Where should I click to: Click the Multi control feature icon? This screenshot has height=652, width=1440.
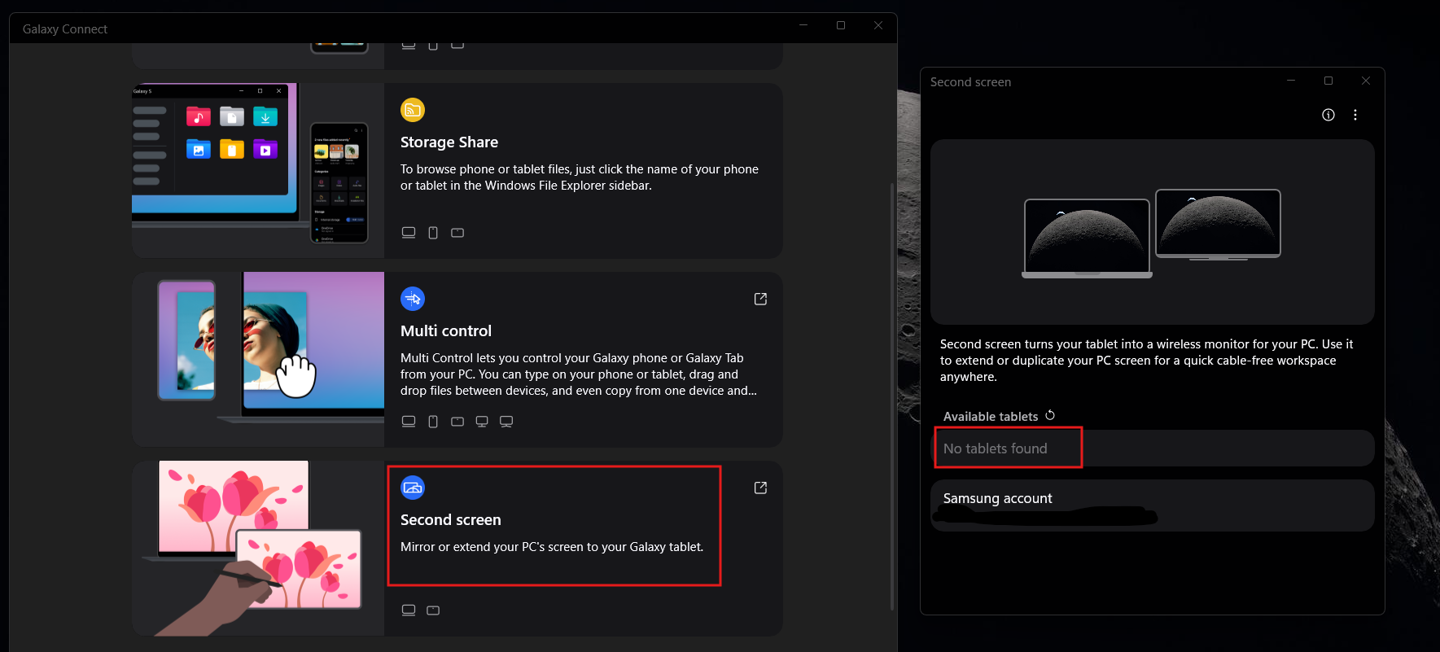(412, 298)
